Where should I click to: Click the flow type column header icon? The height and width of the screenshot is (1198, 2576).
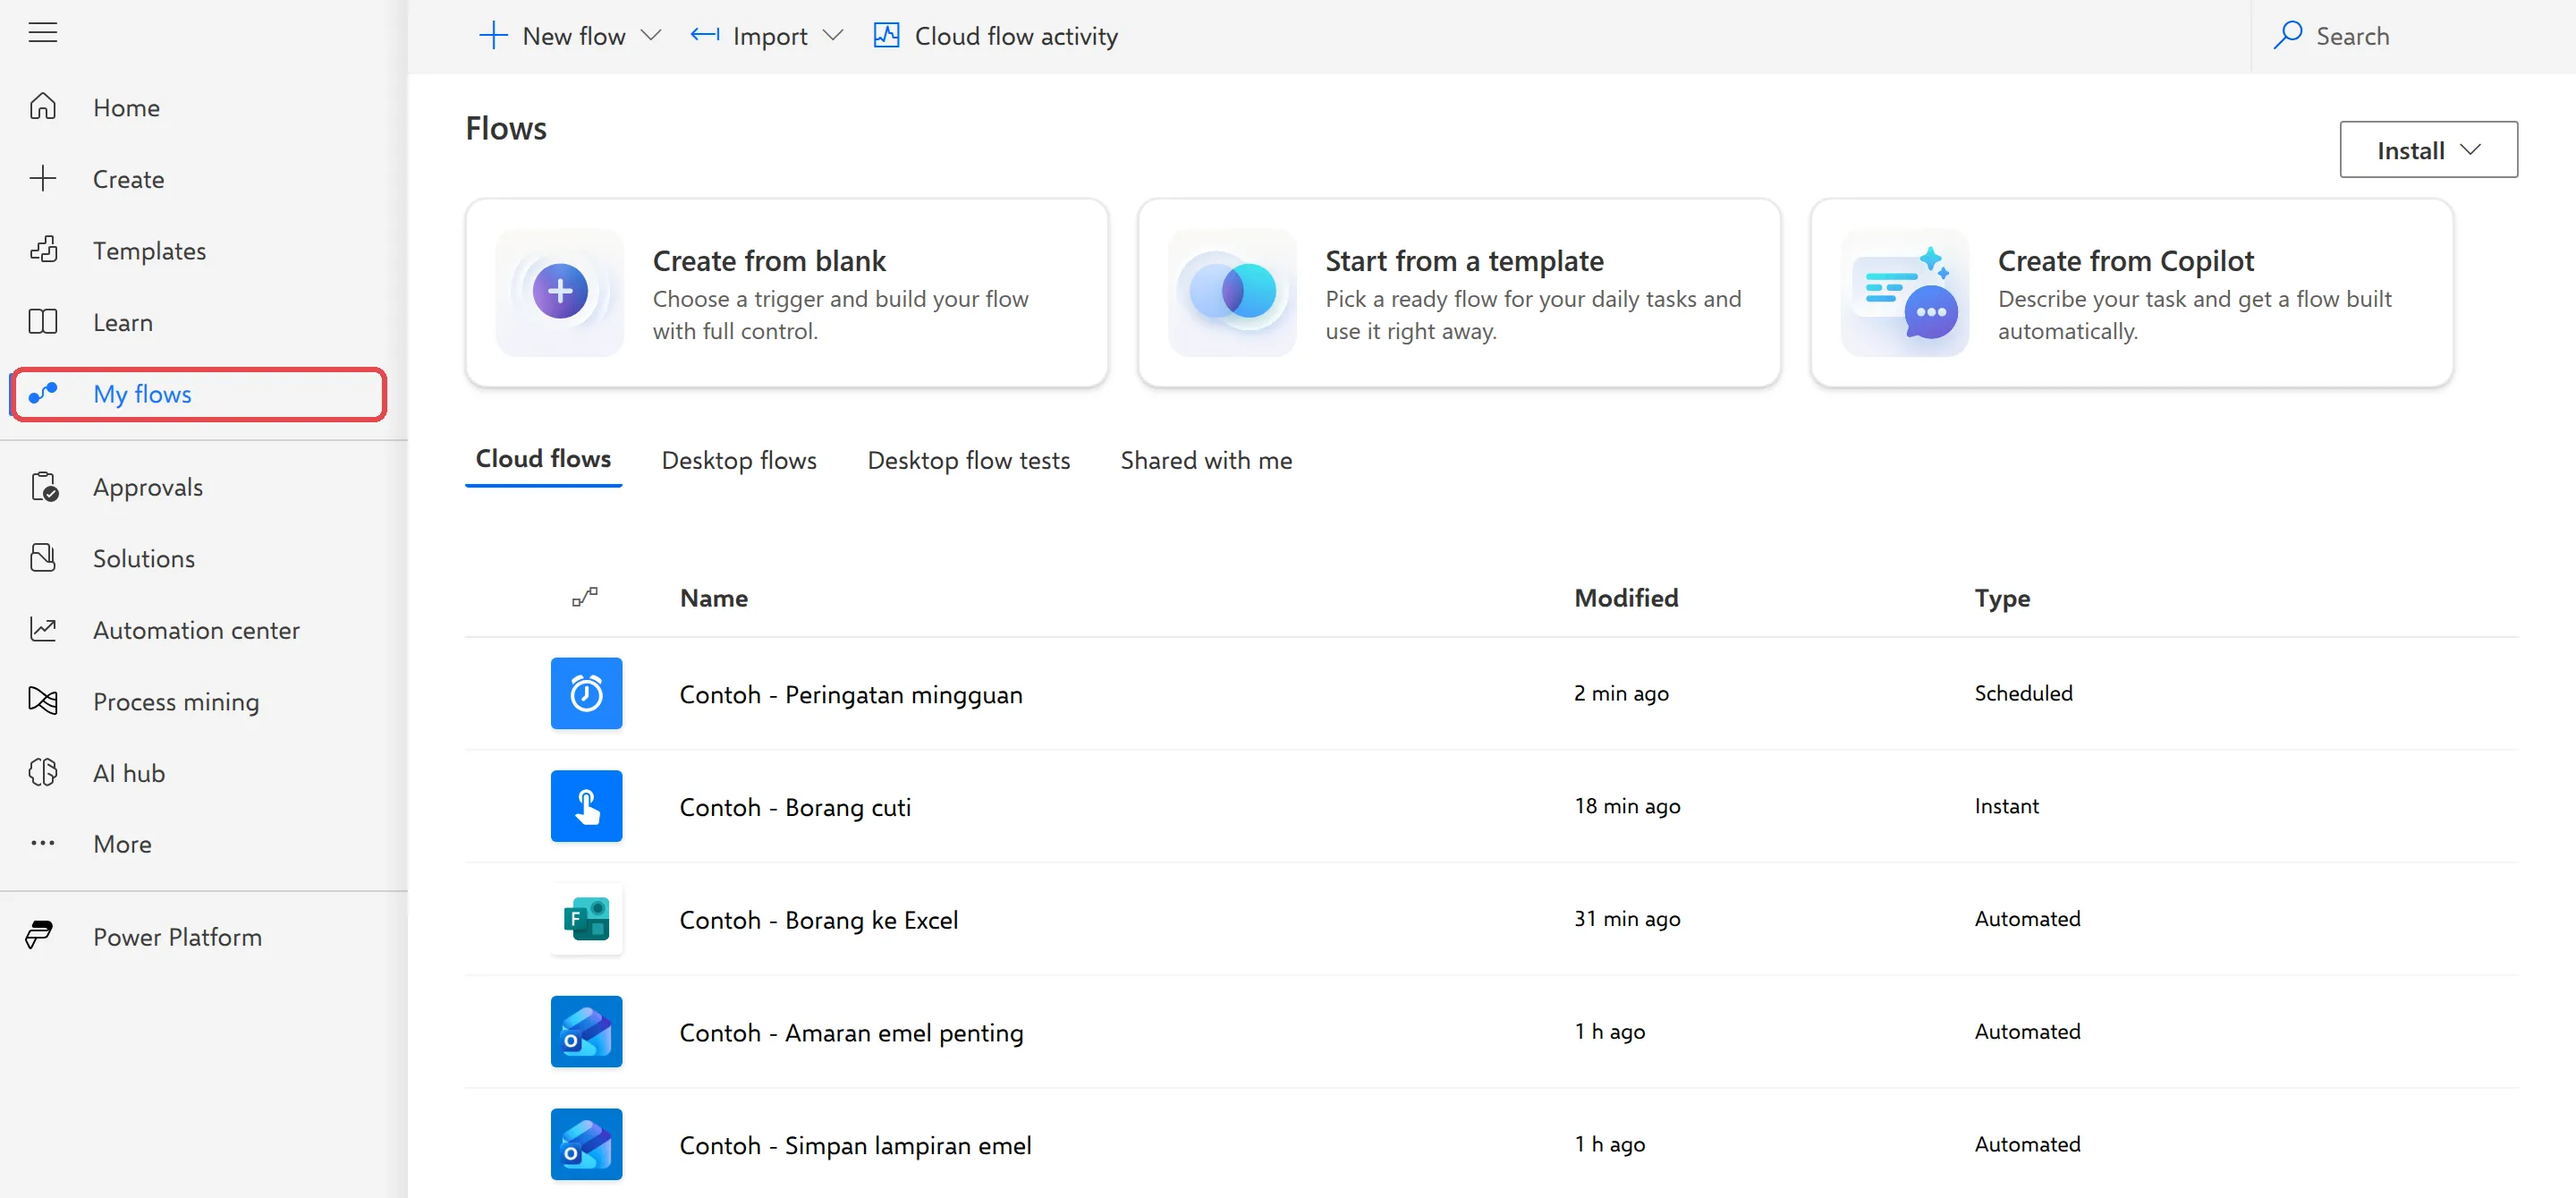(585, 597)
